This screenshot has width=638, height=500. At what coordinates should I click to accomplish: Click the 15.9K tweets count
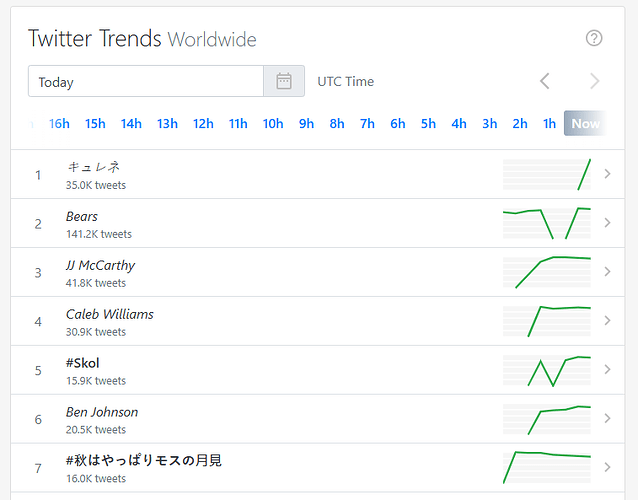tap(96, 381)
